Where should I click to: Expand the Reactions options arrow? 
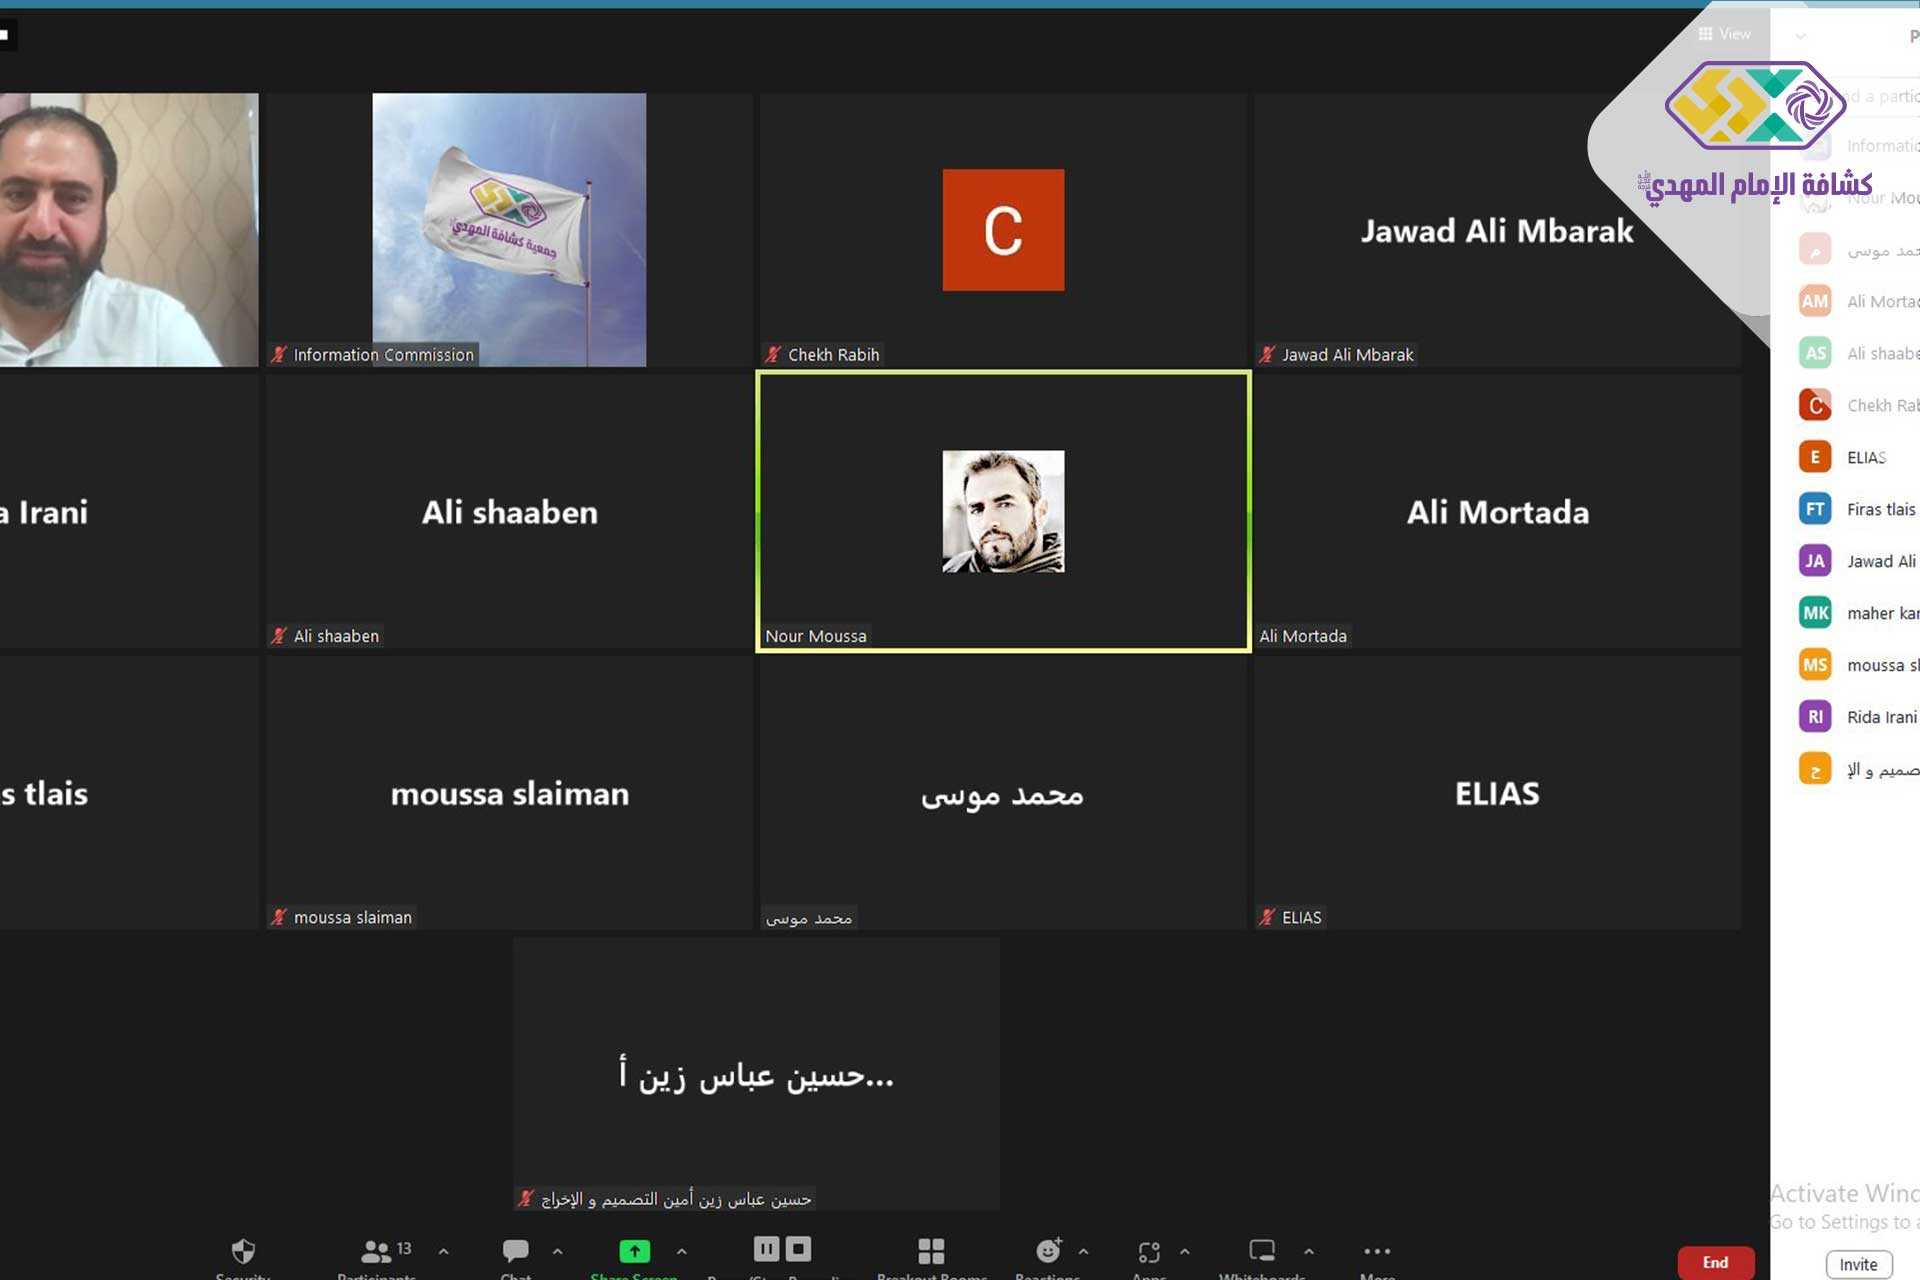point(1083,1251)
